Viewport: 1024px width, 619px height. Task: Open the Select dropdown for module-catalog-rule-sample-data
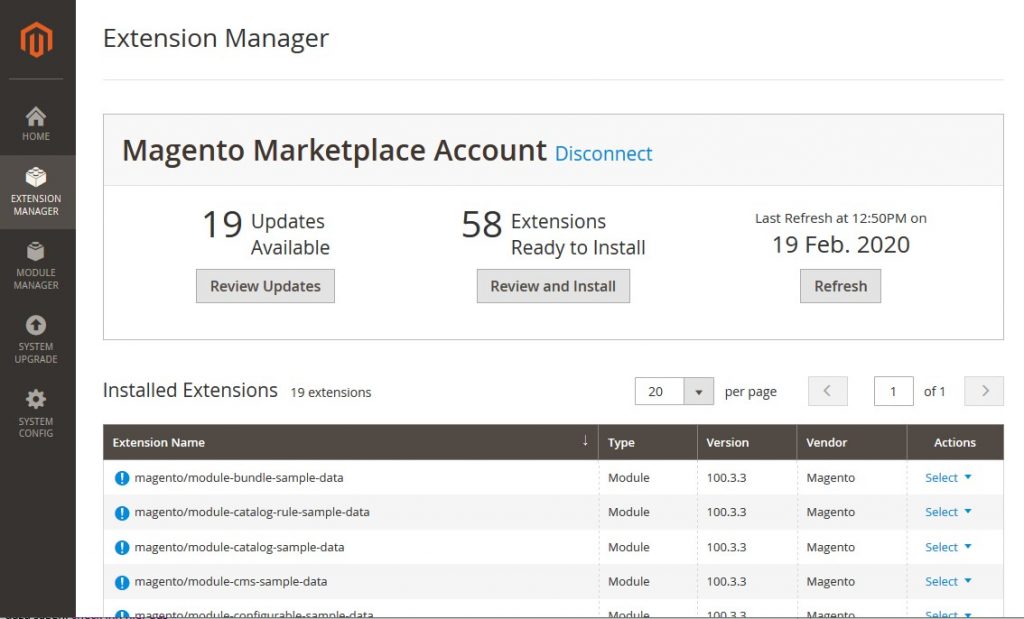pyautogui.click(x=945, y=512)
